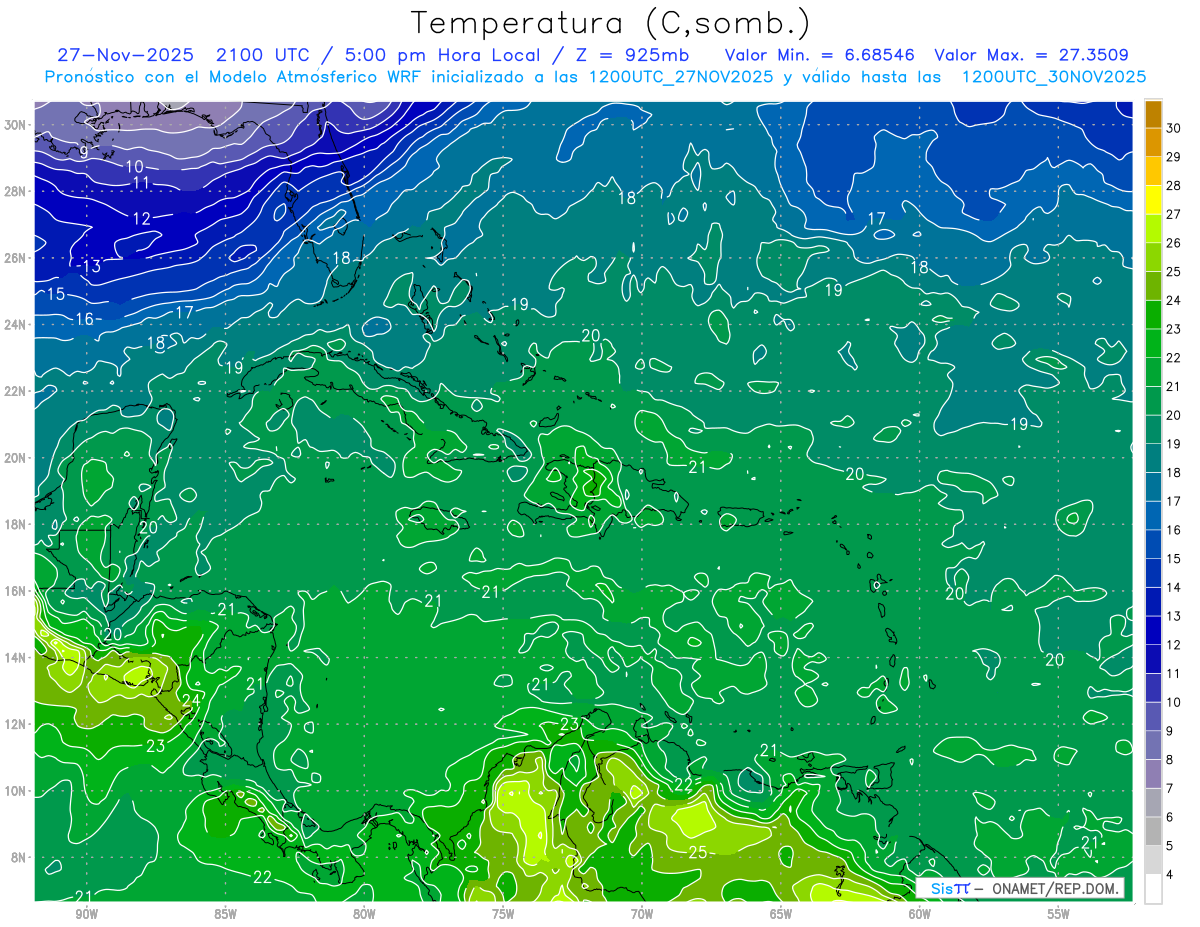Pick the white legend swatch below 4
The image size is (1200, 927).
click(x=1153, y=889)
